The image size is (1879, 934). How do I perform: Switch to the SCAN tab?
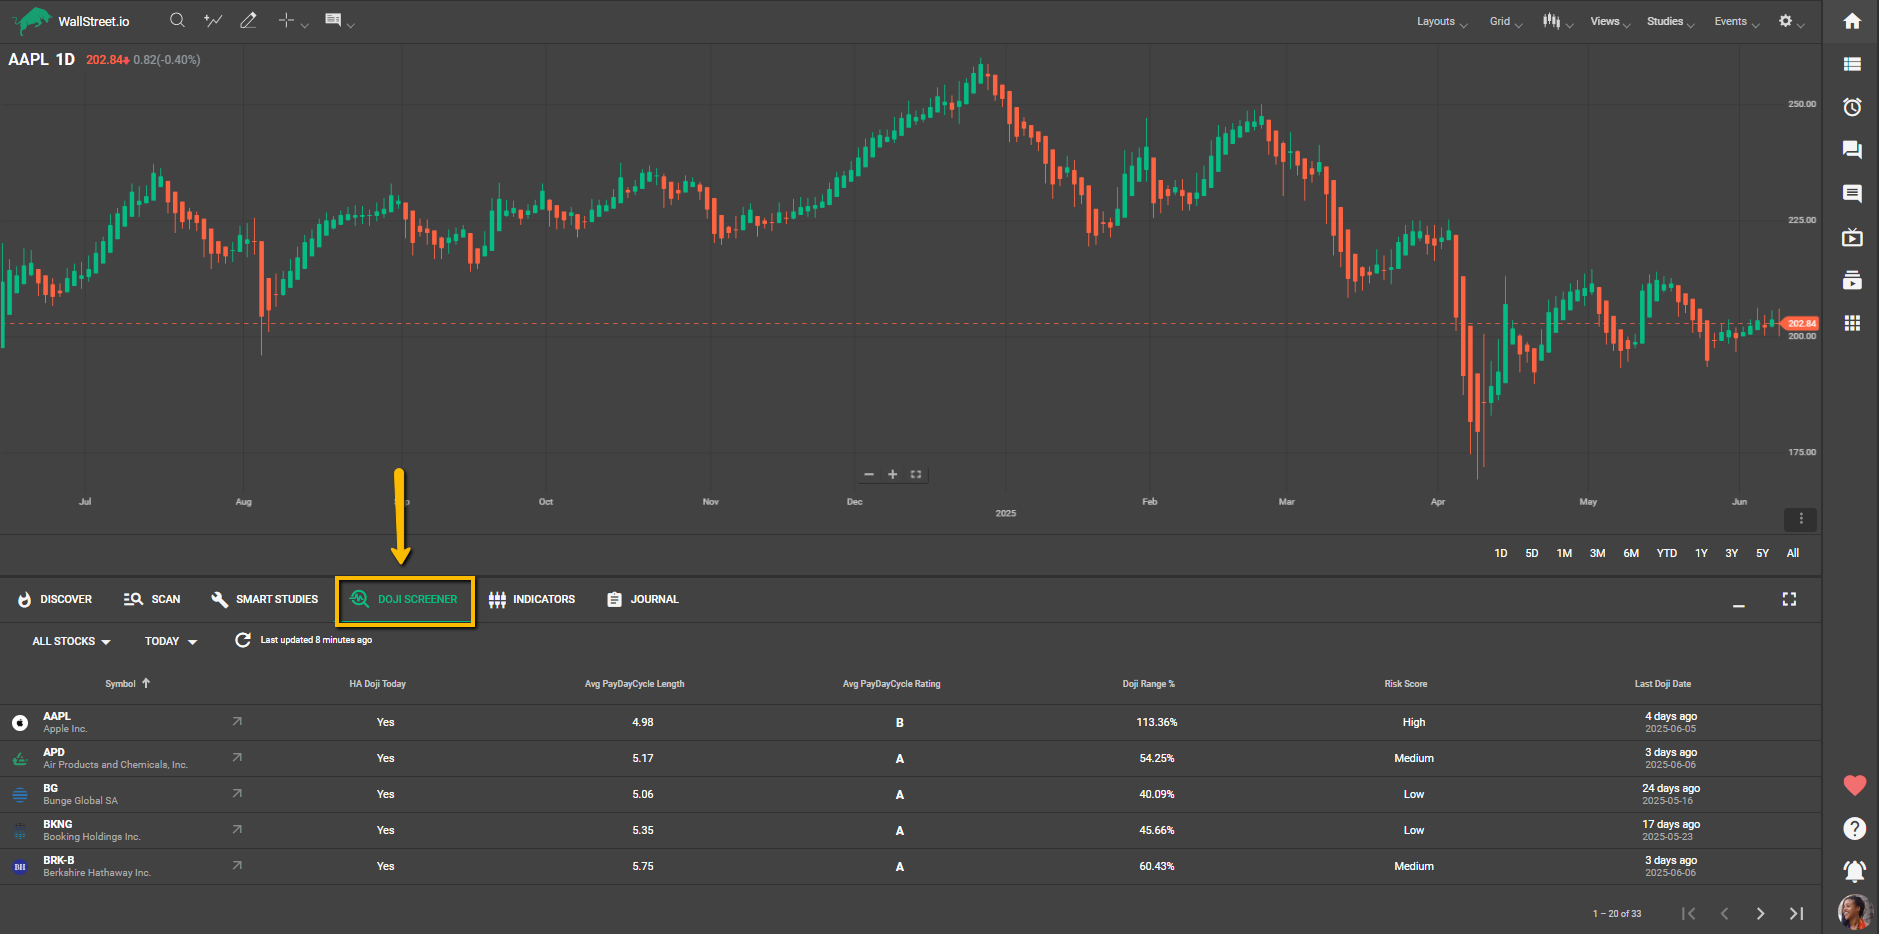tap(152, 599)
